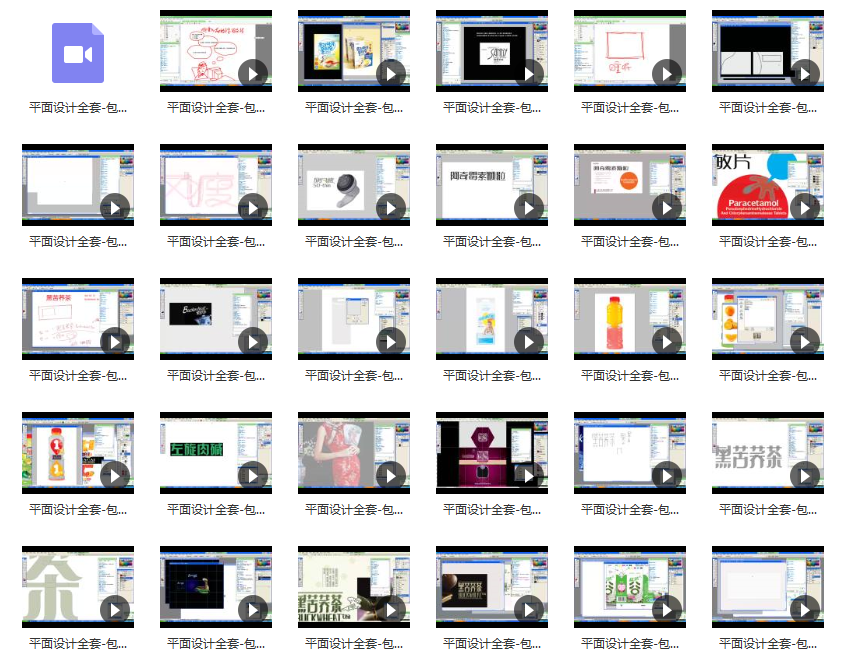Click the file name under the black banner logo video

(216, 376)
